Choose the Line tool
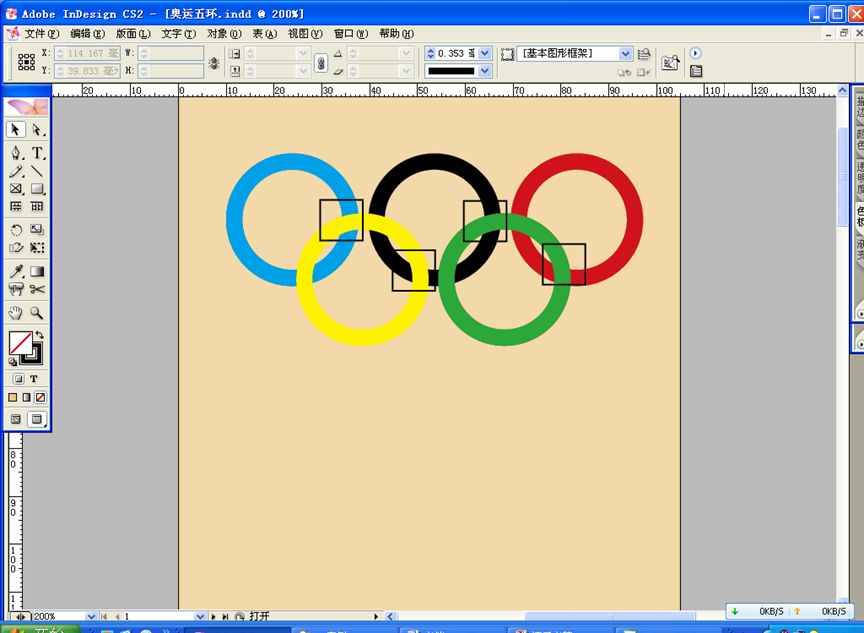Image resolution: width=864 pixels, height=633 pixels. pyautogui.click(x=37, y=171)
